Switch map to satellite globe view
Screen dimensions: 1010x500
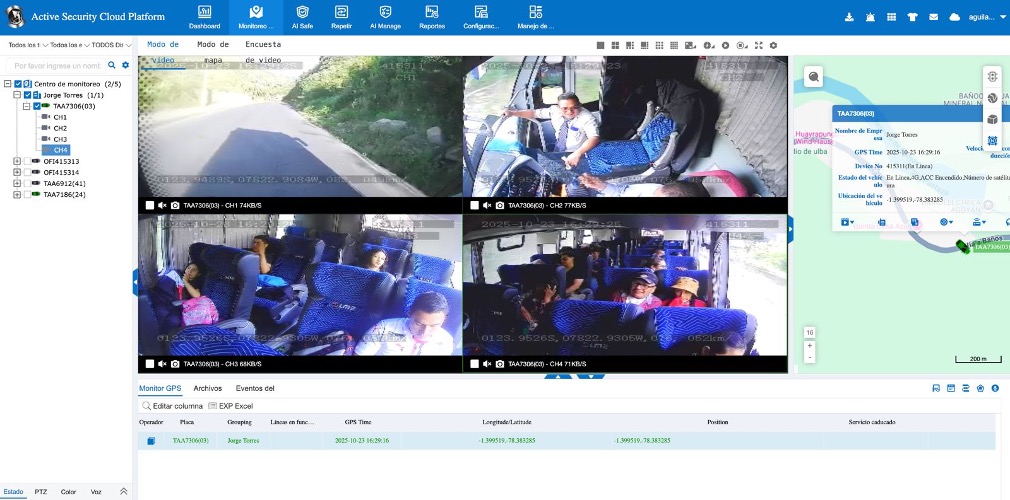click(x=993, y=98)
